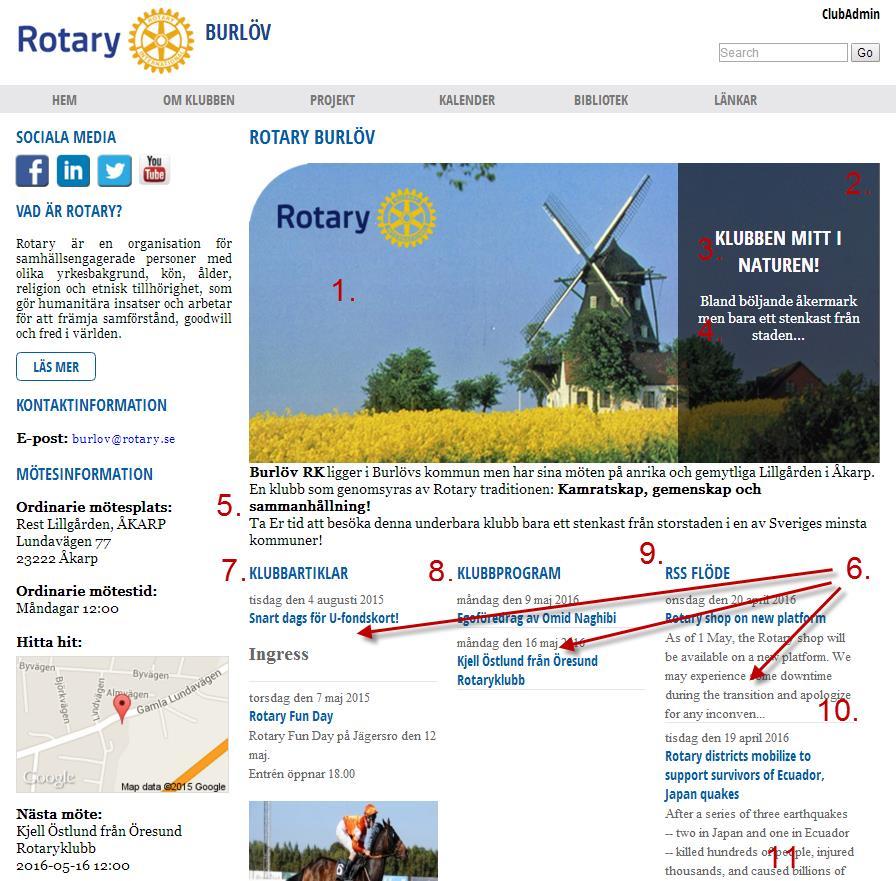Open Kjell Östlund från Öresund Rotaryklubb program
Screen dimensions: 896x881
(x=527, y=670)
